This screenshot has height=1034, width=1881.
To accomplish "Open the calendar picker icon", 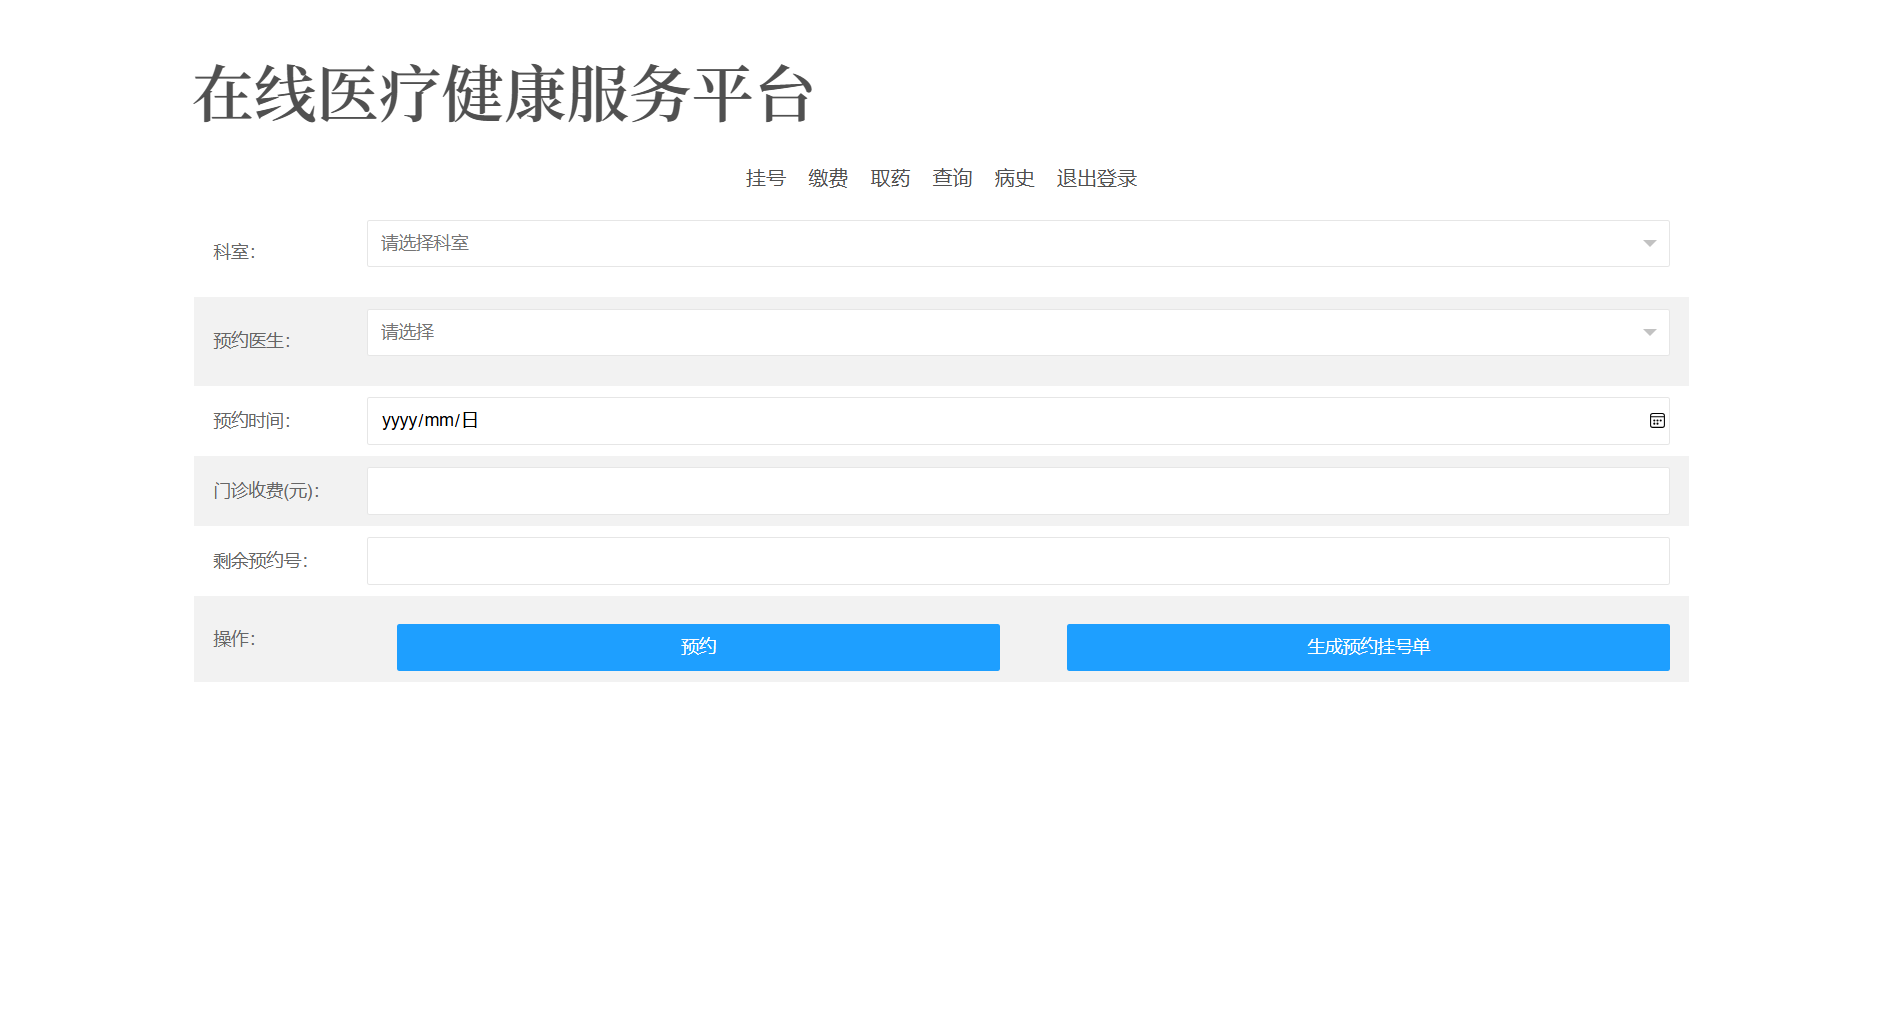I will 1657,421.
